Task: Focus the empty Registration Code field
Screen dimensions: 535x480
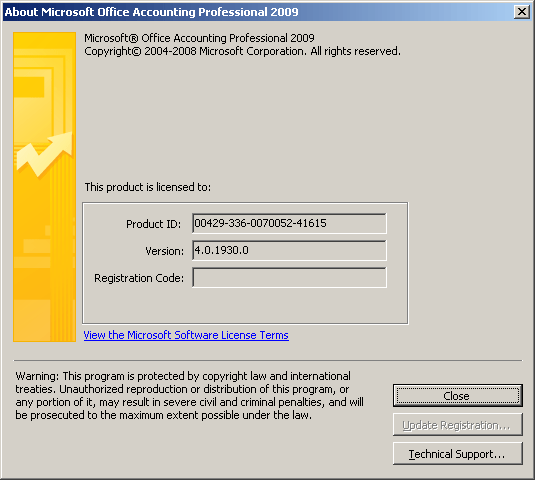Action: coord(289,277)
